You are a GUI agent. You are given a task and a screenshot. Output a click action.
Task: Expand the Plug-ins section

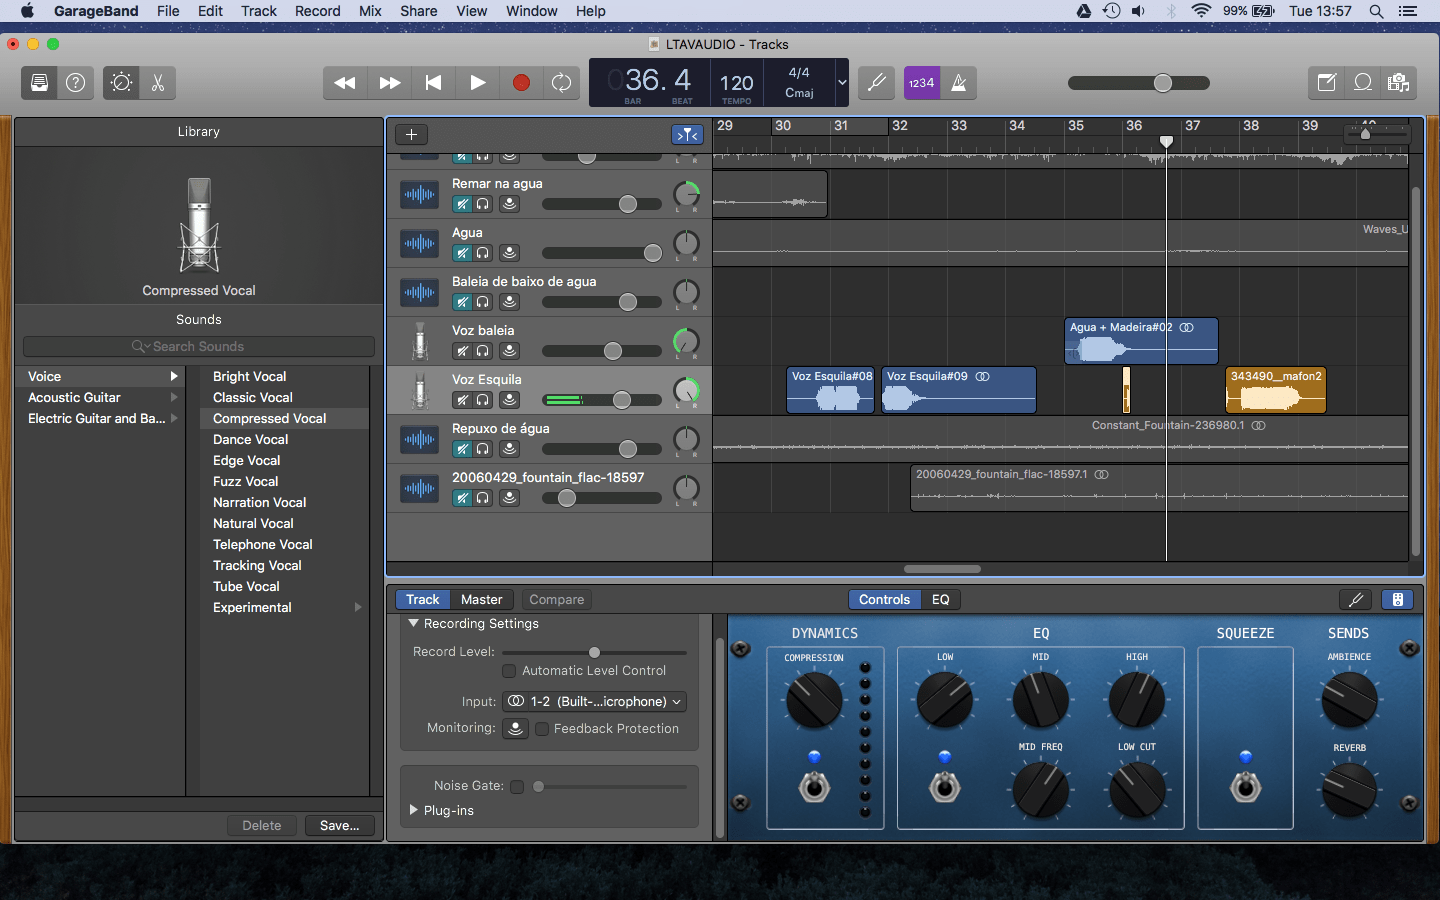coord(414,810)
